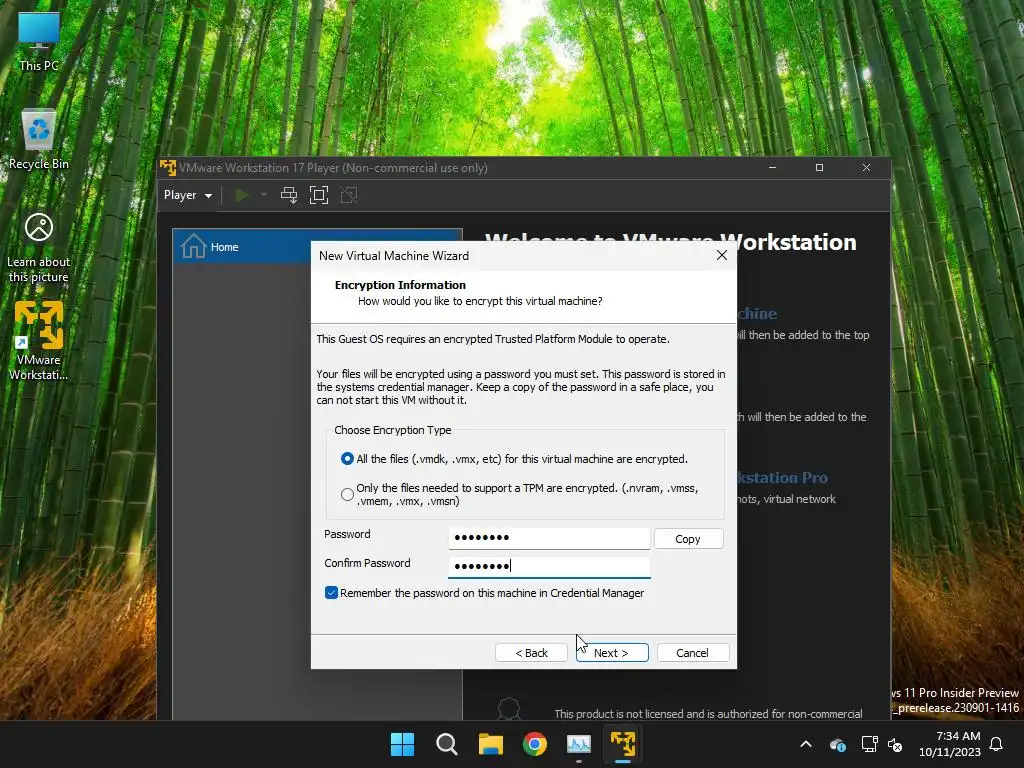
Task: Click the VMware Player title bar icon
Action: point(168,168)
